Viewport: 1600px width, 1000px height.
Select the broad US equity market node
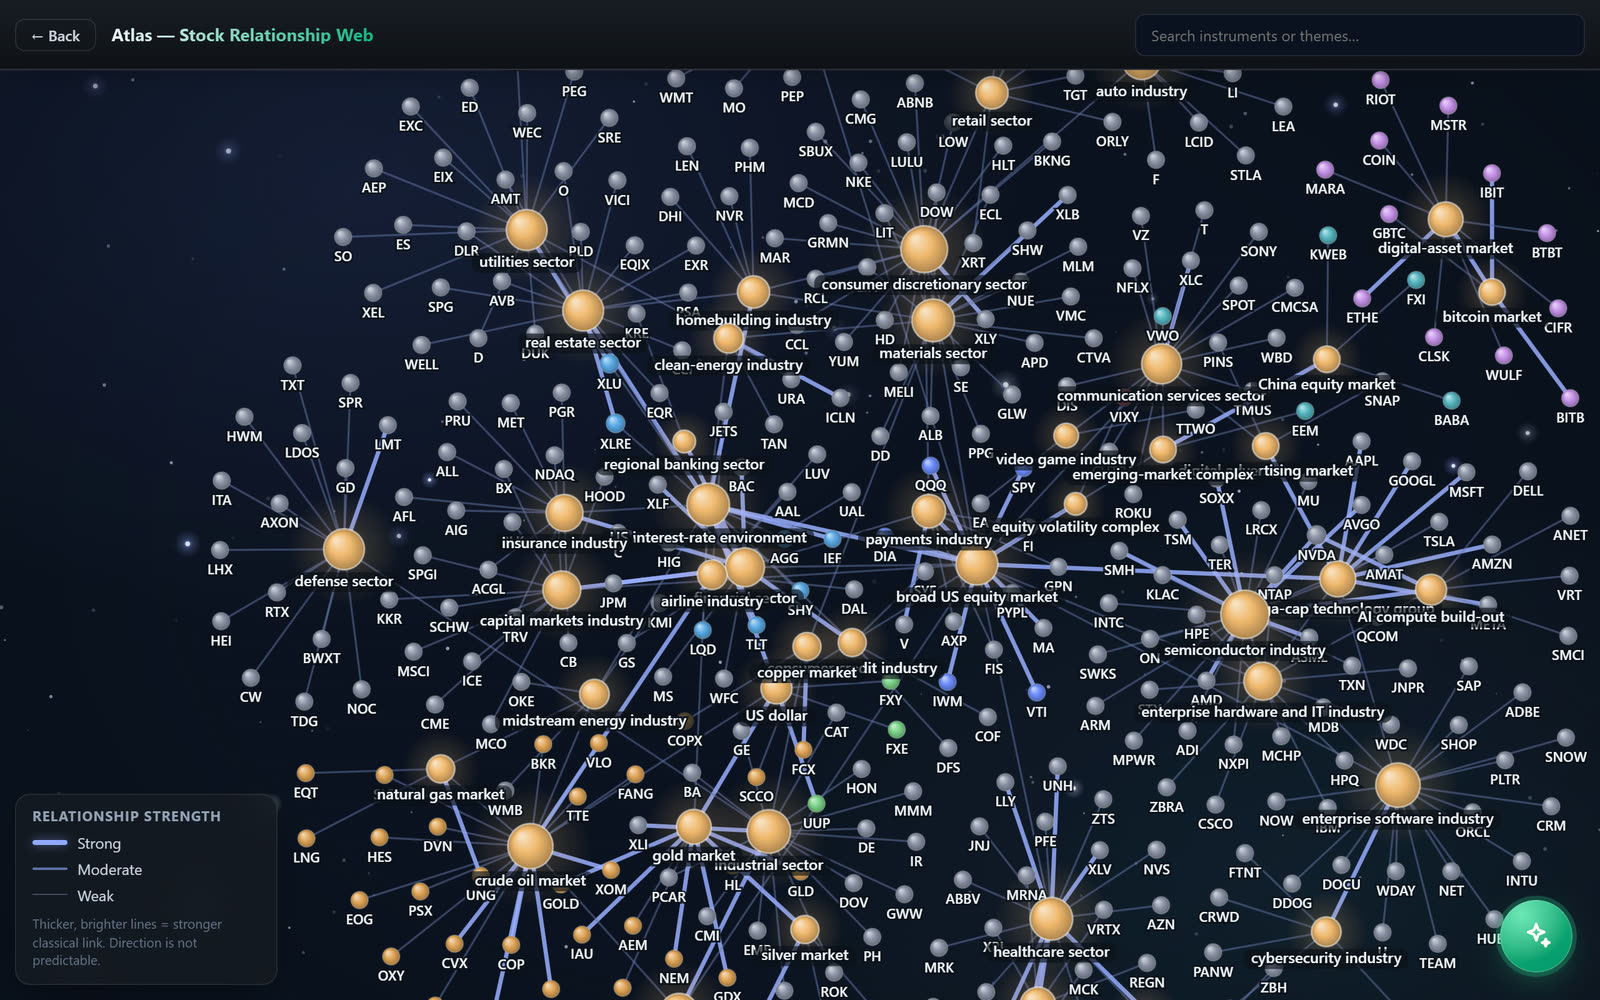coord(976,566)
